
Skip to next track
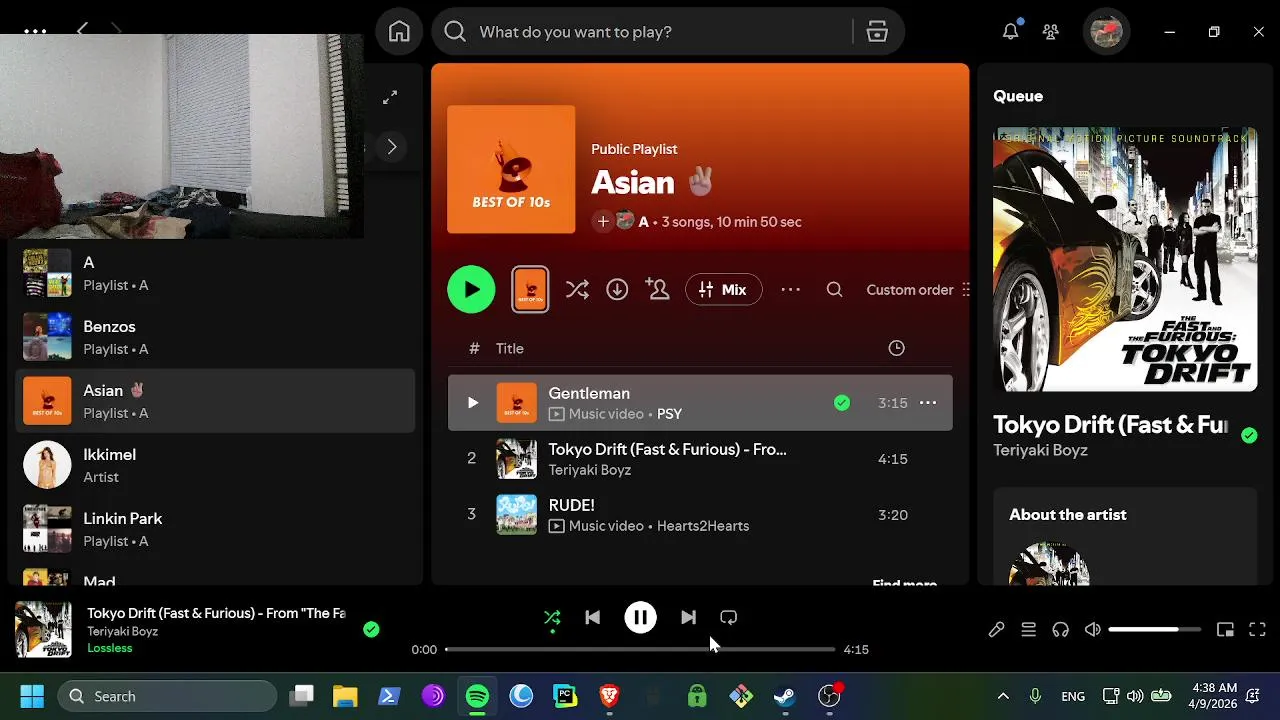coord(688,617)
